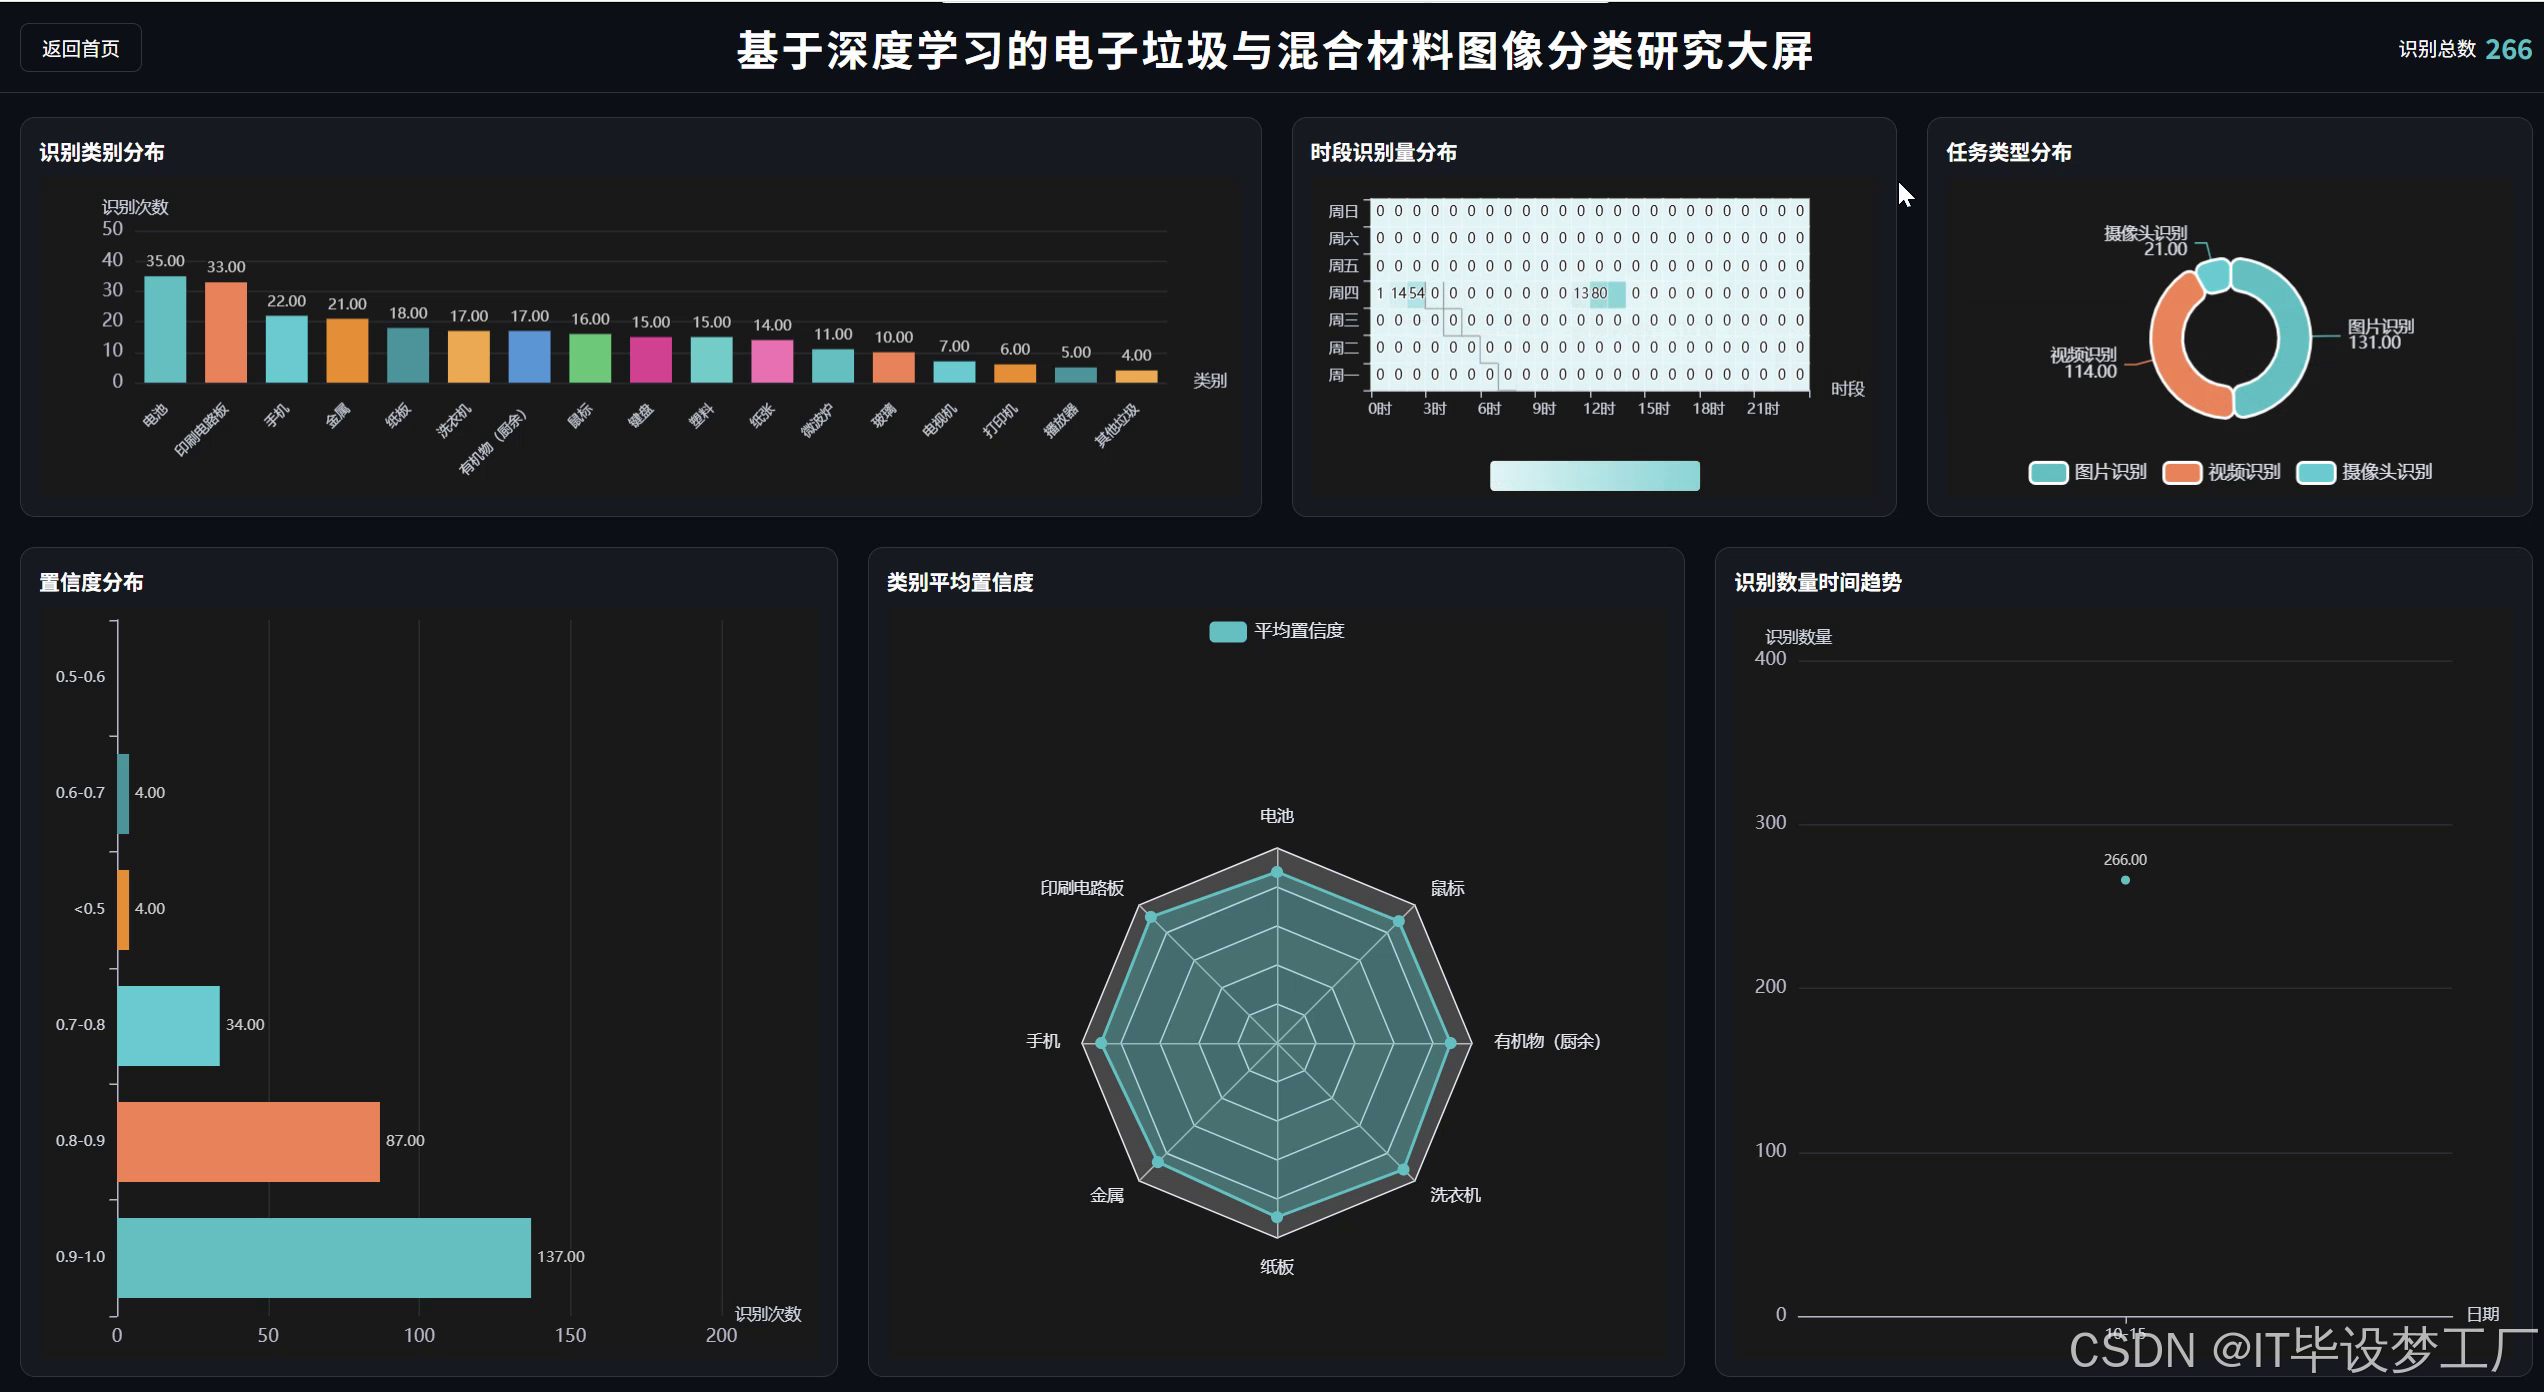Viewport: 2544px width, 1392px height.
Task: Click the 0.8-0.9 confidence bar valued 87.00
Action: pyautogui.click(x=249, y=1142)
